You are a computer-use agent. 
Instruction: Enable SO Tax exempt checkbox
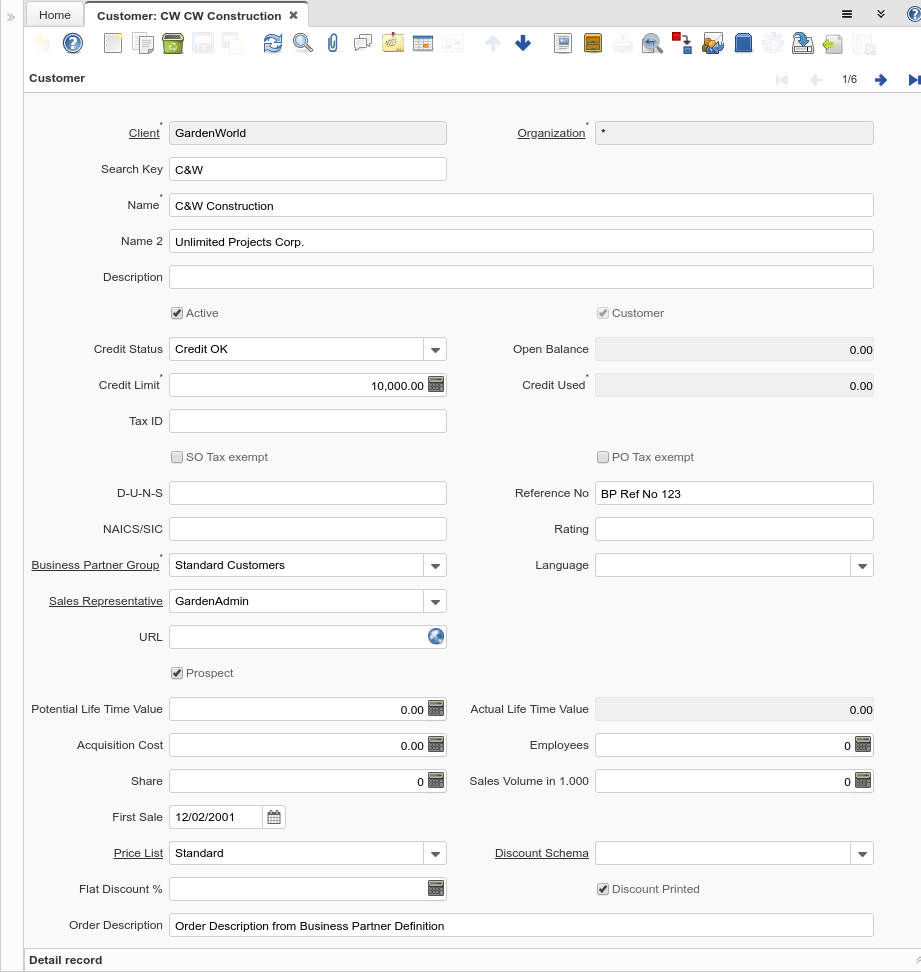pos(177,457)
